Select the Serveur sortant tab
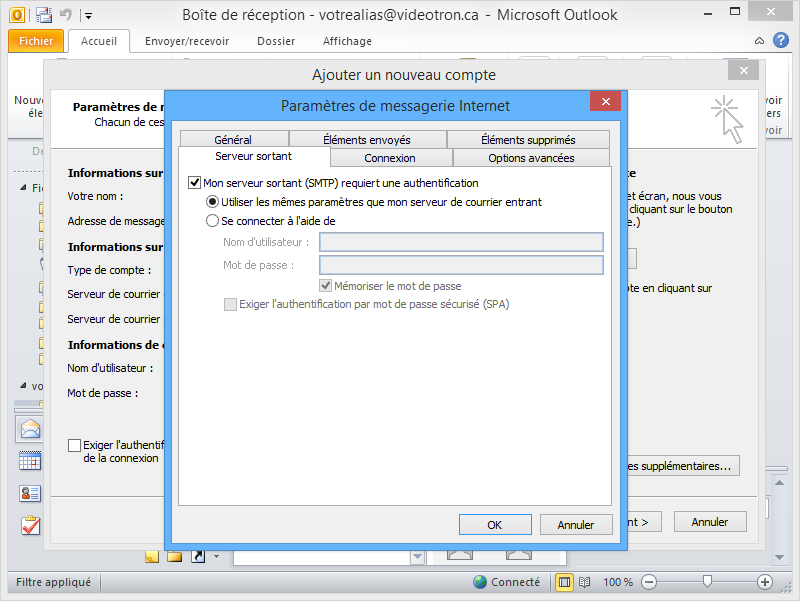This screenshot has height=601, width=800. coord(254,156)
